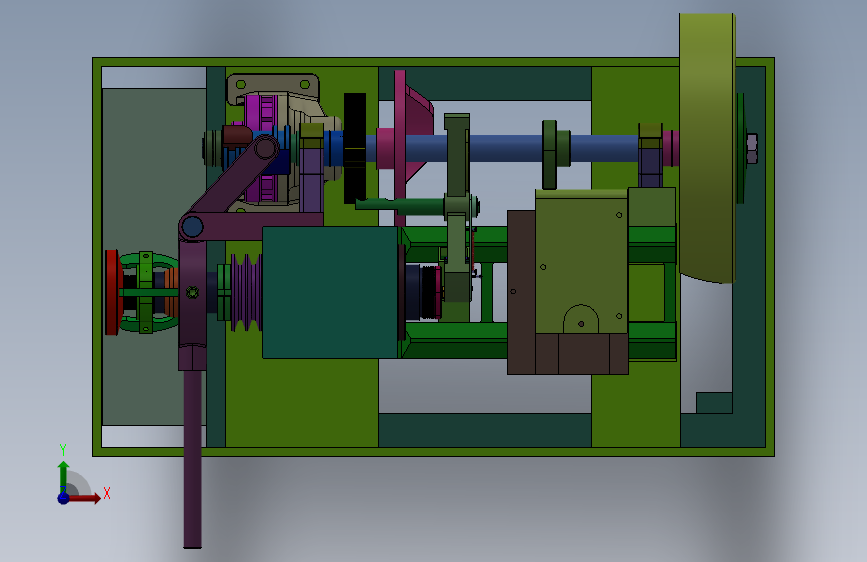The image size is (867, 562).
Task: Select the blue pivot pin on the lever
Action: (192, 227)
